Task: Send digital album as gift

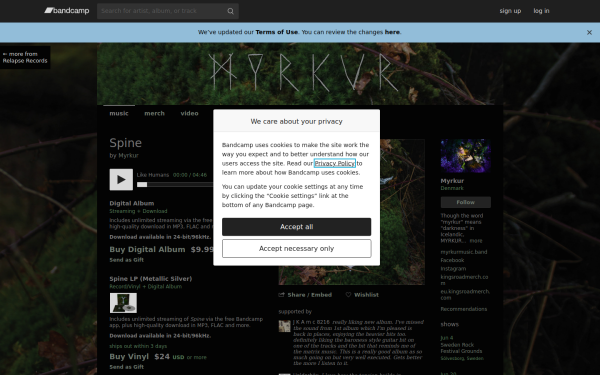Action: pos(127,260)
